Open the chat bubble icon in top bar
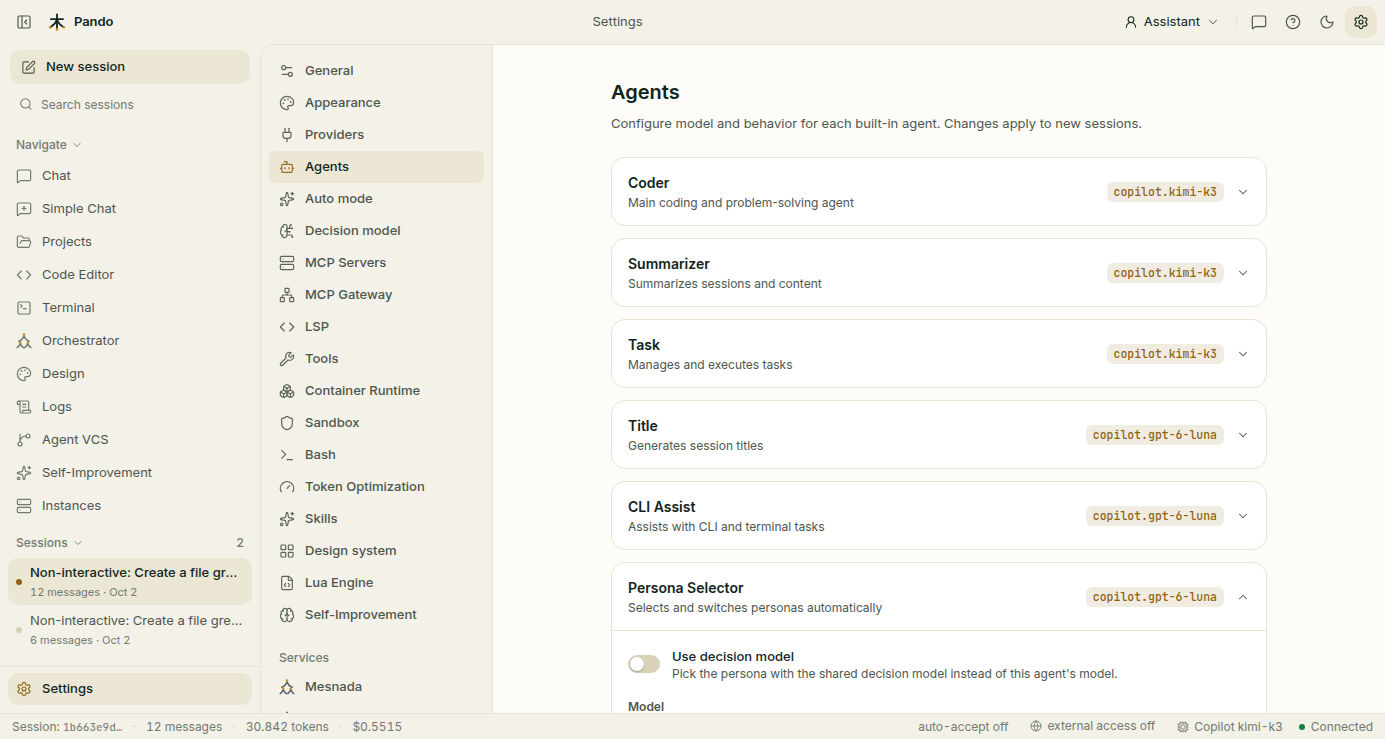 click(1259, 22)
